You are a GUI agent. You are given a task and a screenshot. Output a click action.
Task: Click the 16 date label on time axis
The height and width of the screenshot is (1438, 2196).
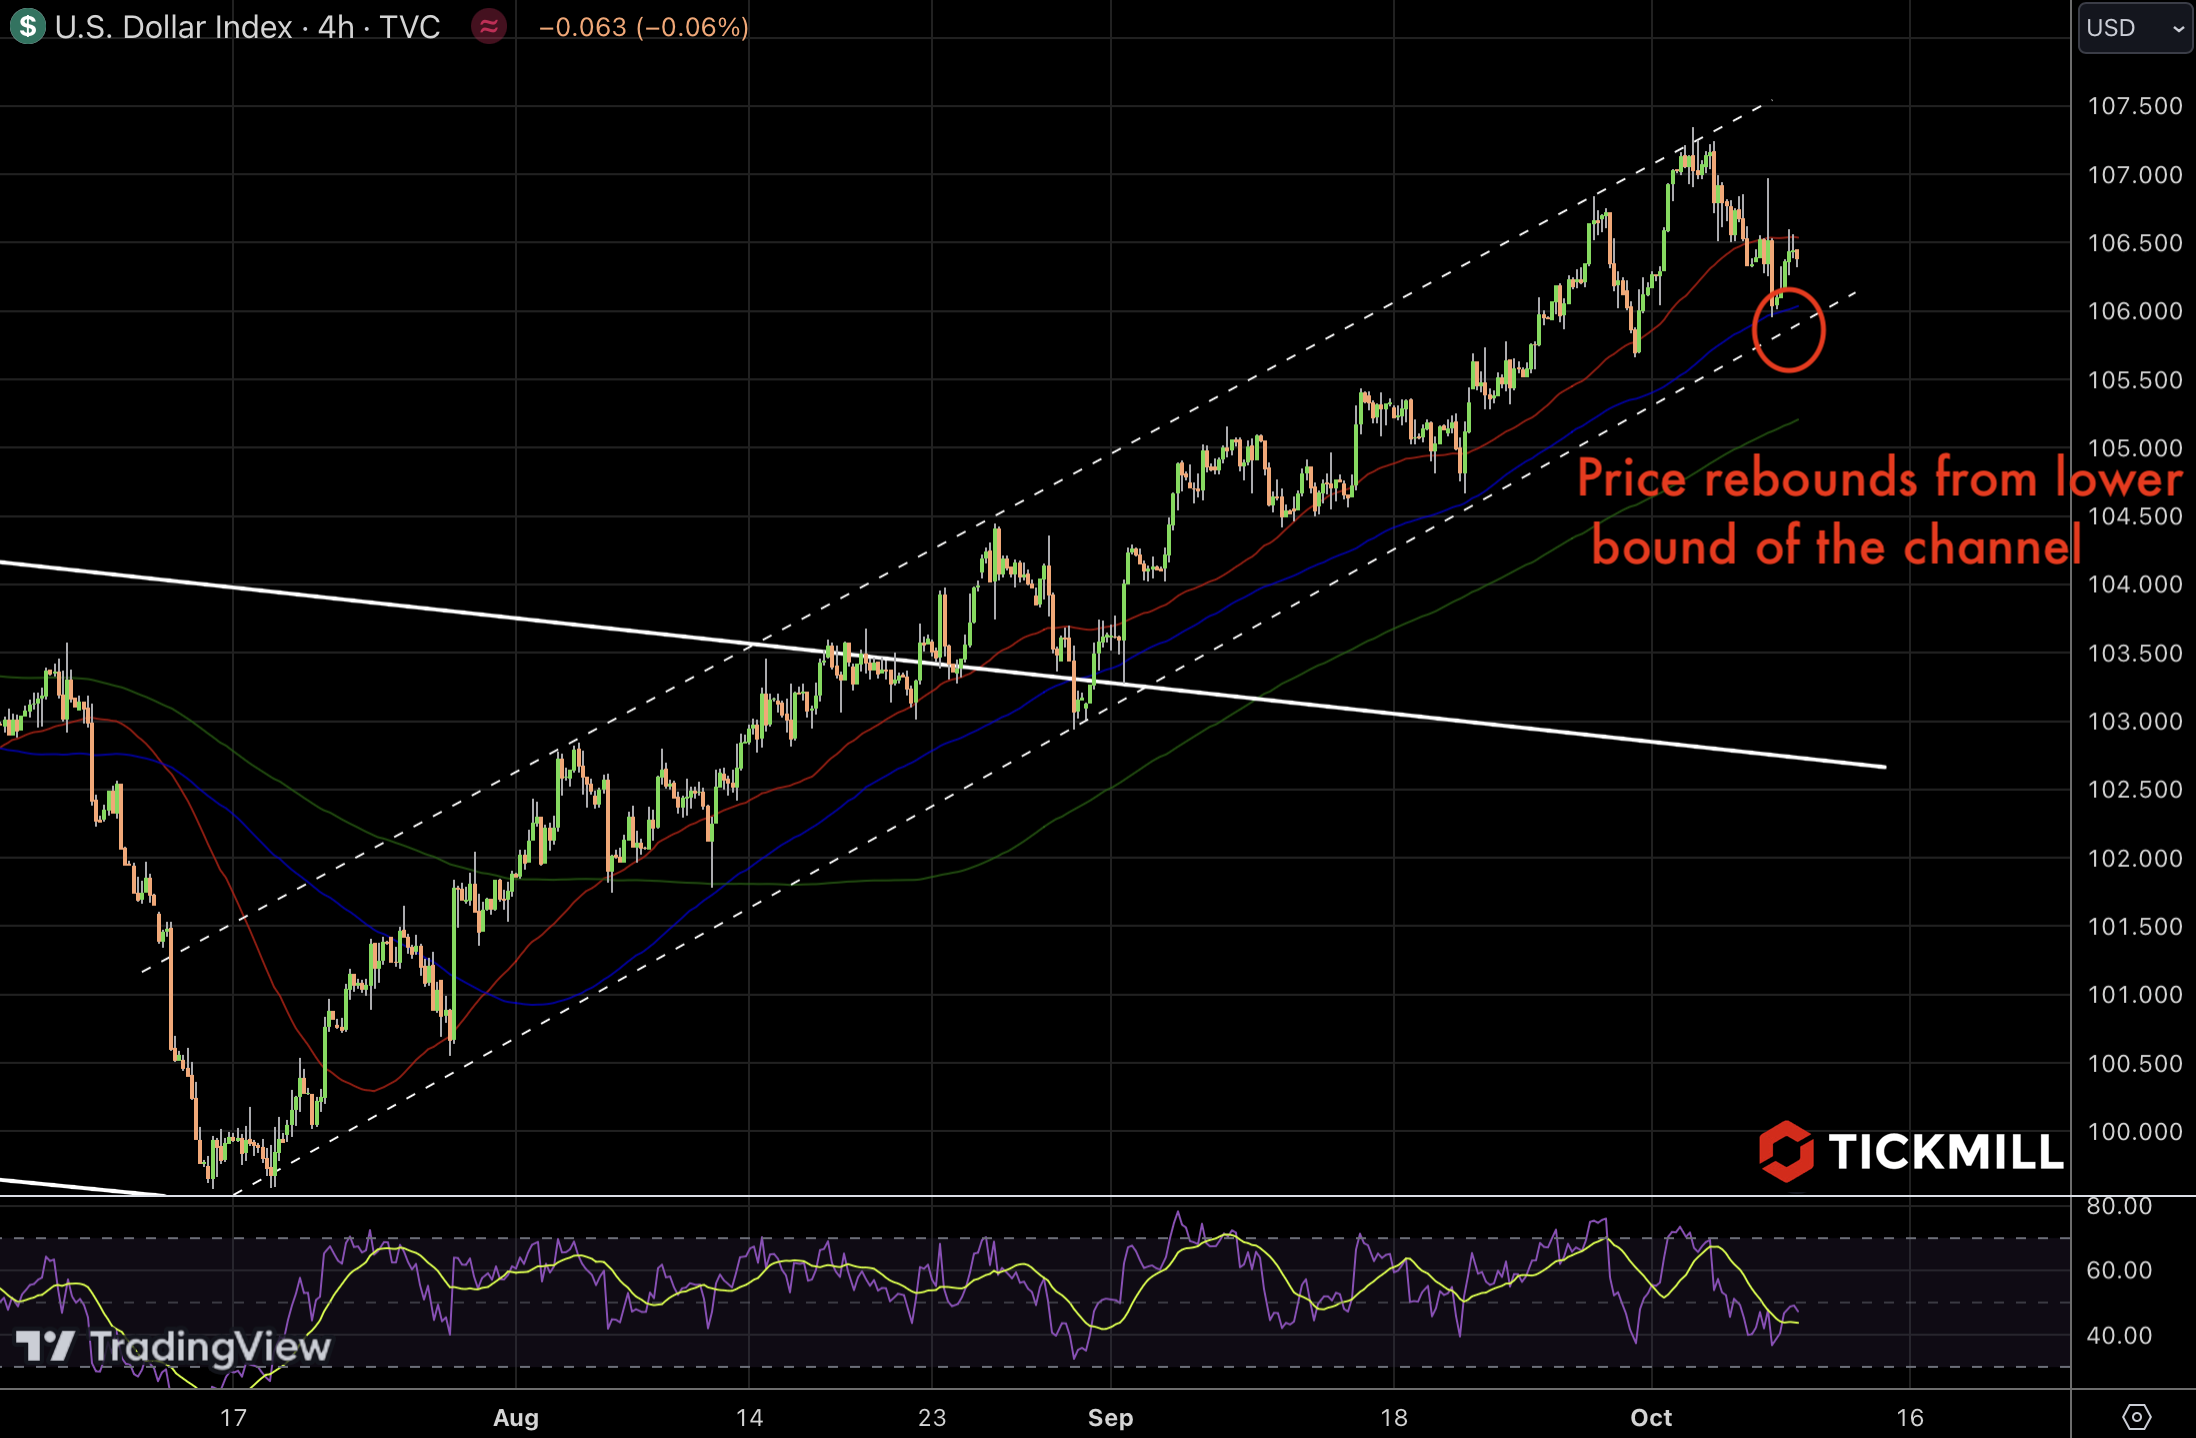click(x=1910, y=1417)
